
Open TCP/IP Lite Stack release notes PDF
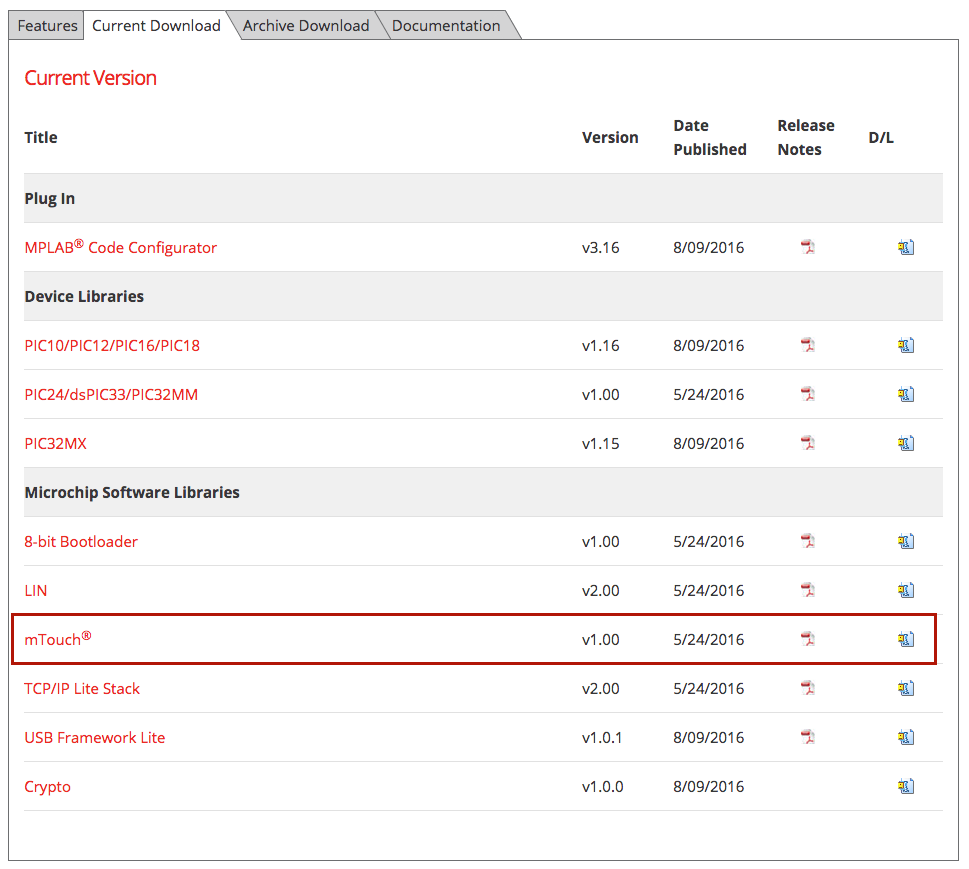[x=808, y=689]
